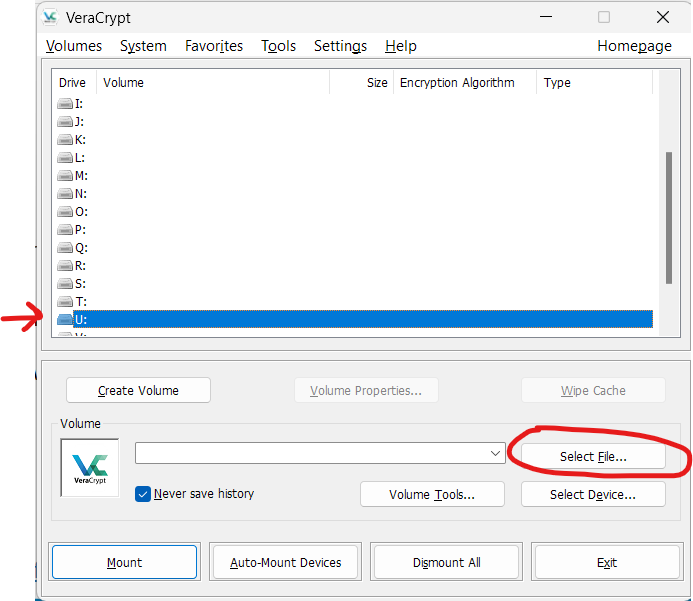Click the Volume Properties... button
Screen dimensions: 693x601
366,390
